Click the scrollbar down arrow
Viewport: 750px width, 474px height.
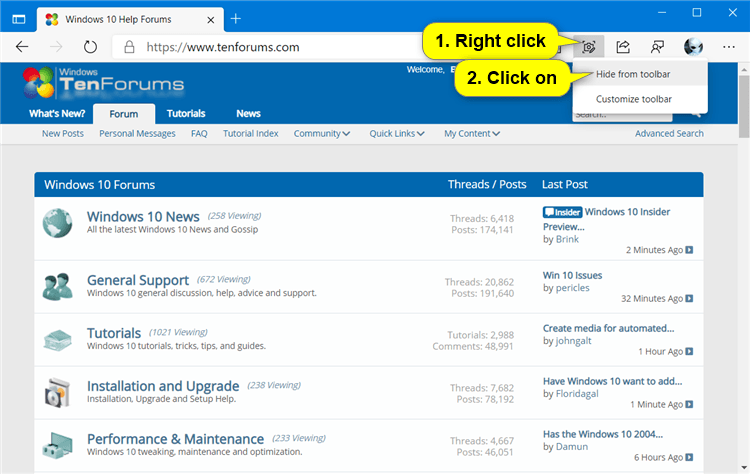(x=744, y=468)
